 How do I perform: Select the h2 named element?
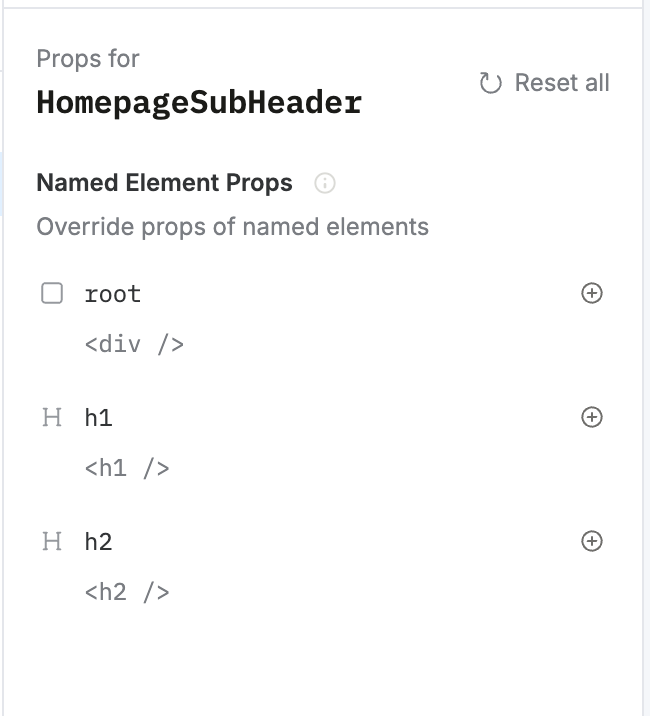coord(99,542)
